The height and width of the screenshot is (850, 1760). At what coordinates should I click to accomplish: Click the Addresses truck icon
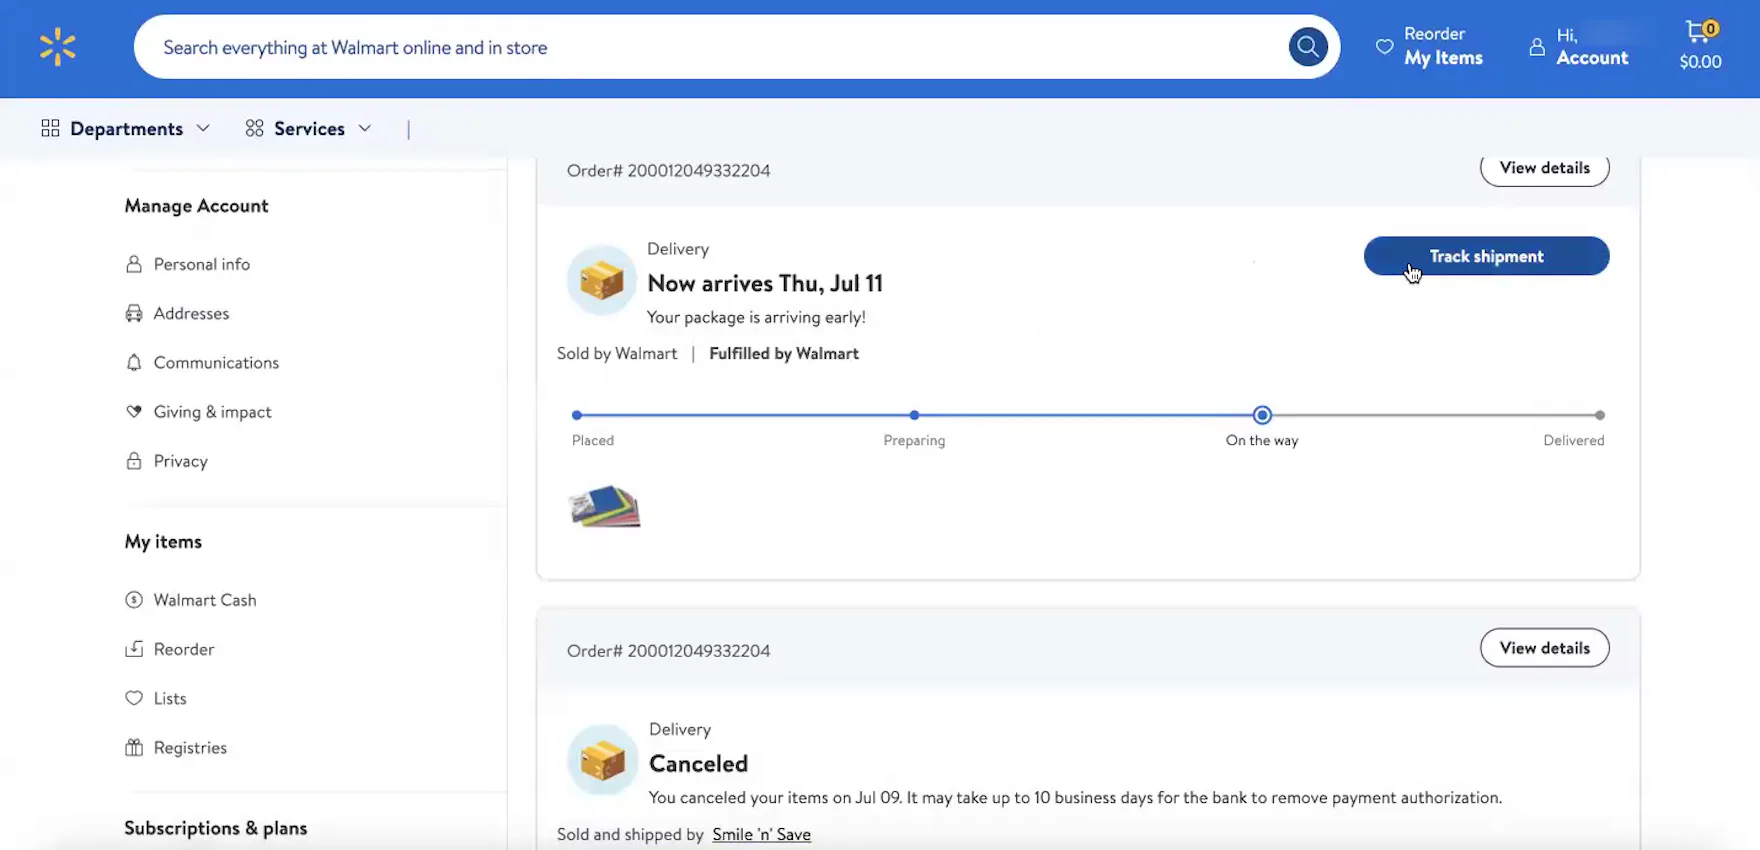pos(134,313)
